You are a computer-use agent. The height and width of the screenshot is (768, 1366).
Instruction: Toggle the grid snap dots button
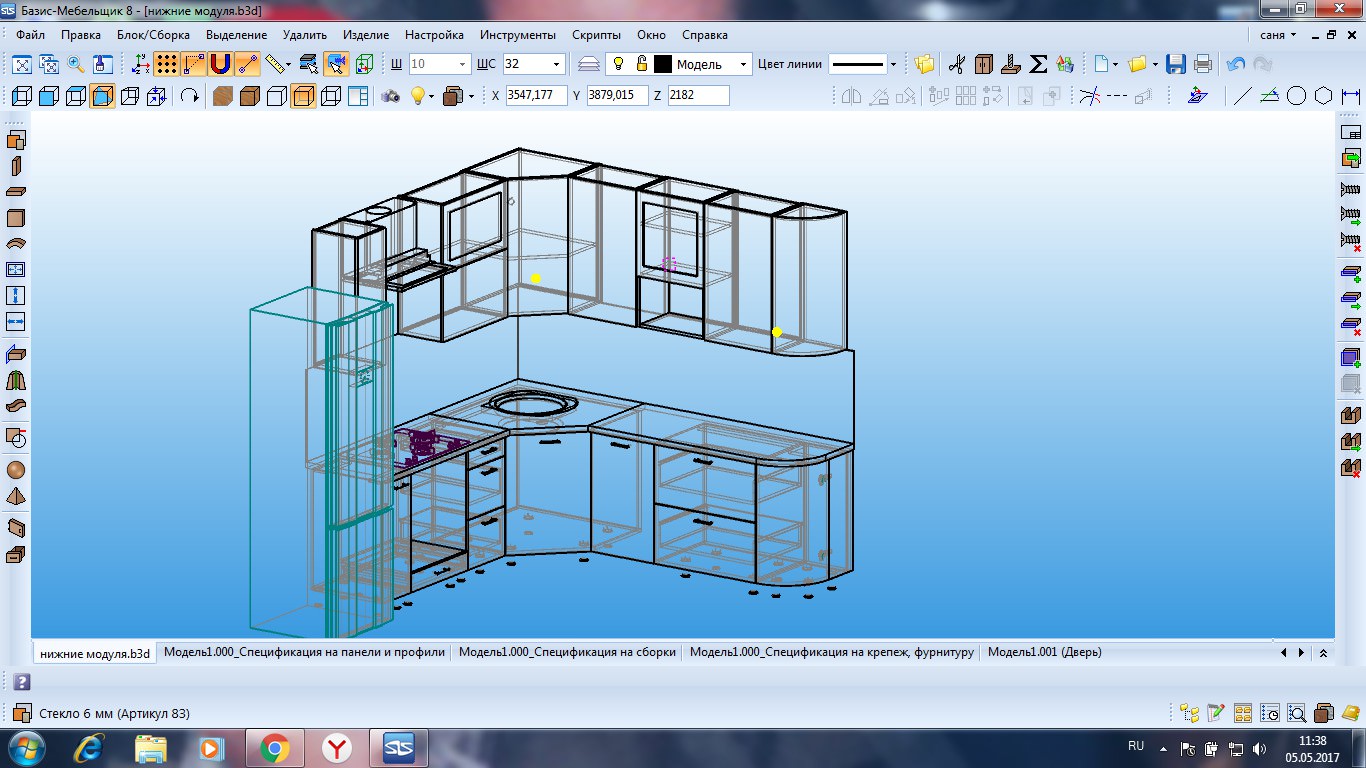(167, 64)
